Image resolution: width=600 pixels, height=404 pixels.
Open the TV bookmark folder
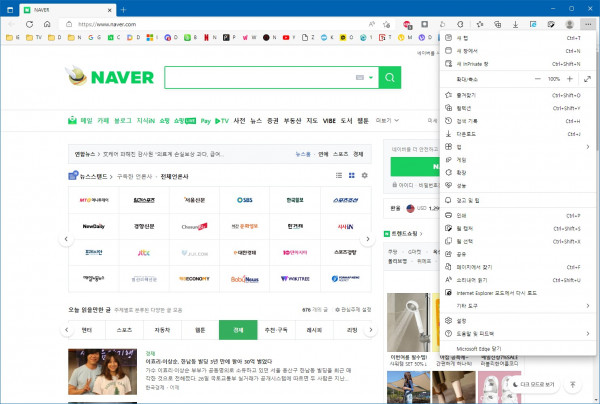34,37
